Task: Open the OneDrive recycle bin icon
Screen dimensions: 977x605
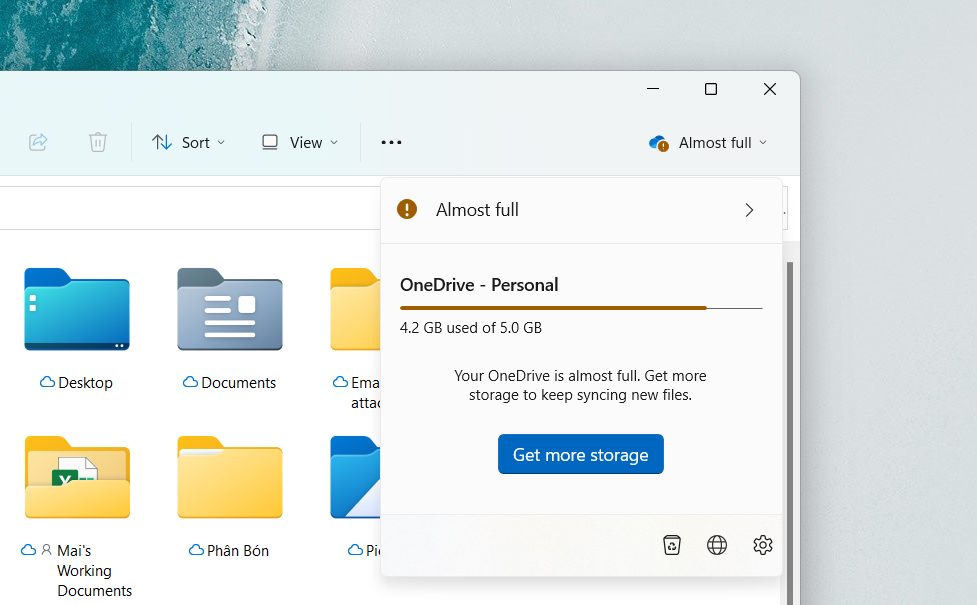Action: pyautogui.click(x=671, y=544)
